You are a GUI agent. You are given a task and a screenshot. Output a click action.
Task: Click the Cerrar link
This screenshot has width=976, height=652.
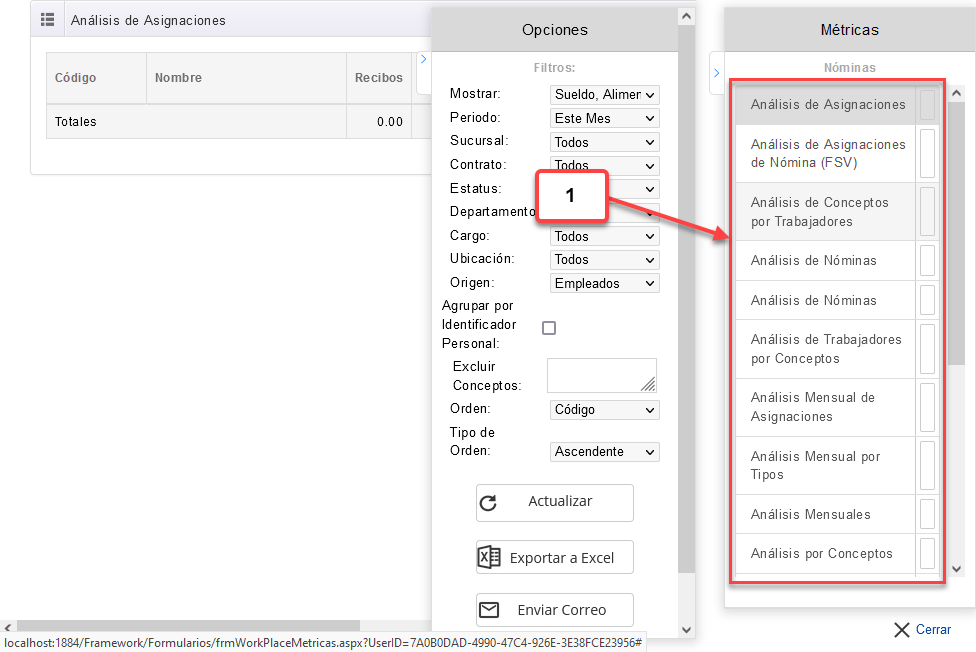pos(933,630)
